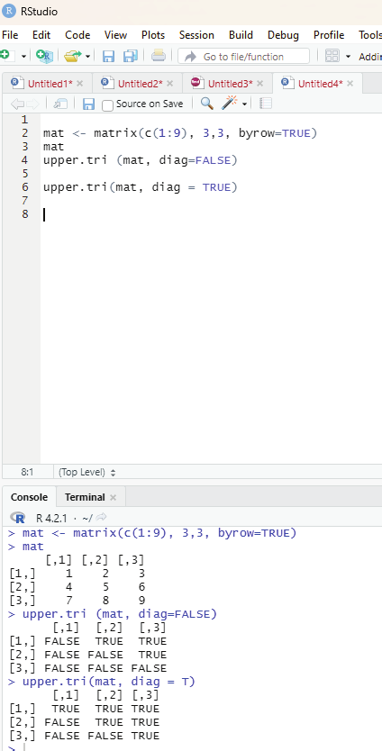Save current document using editor toolbar disk icon
The height and width of the screenshot is (751, 382).
[89, 103]
